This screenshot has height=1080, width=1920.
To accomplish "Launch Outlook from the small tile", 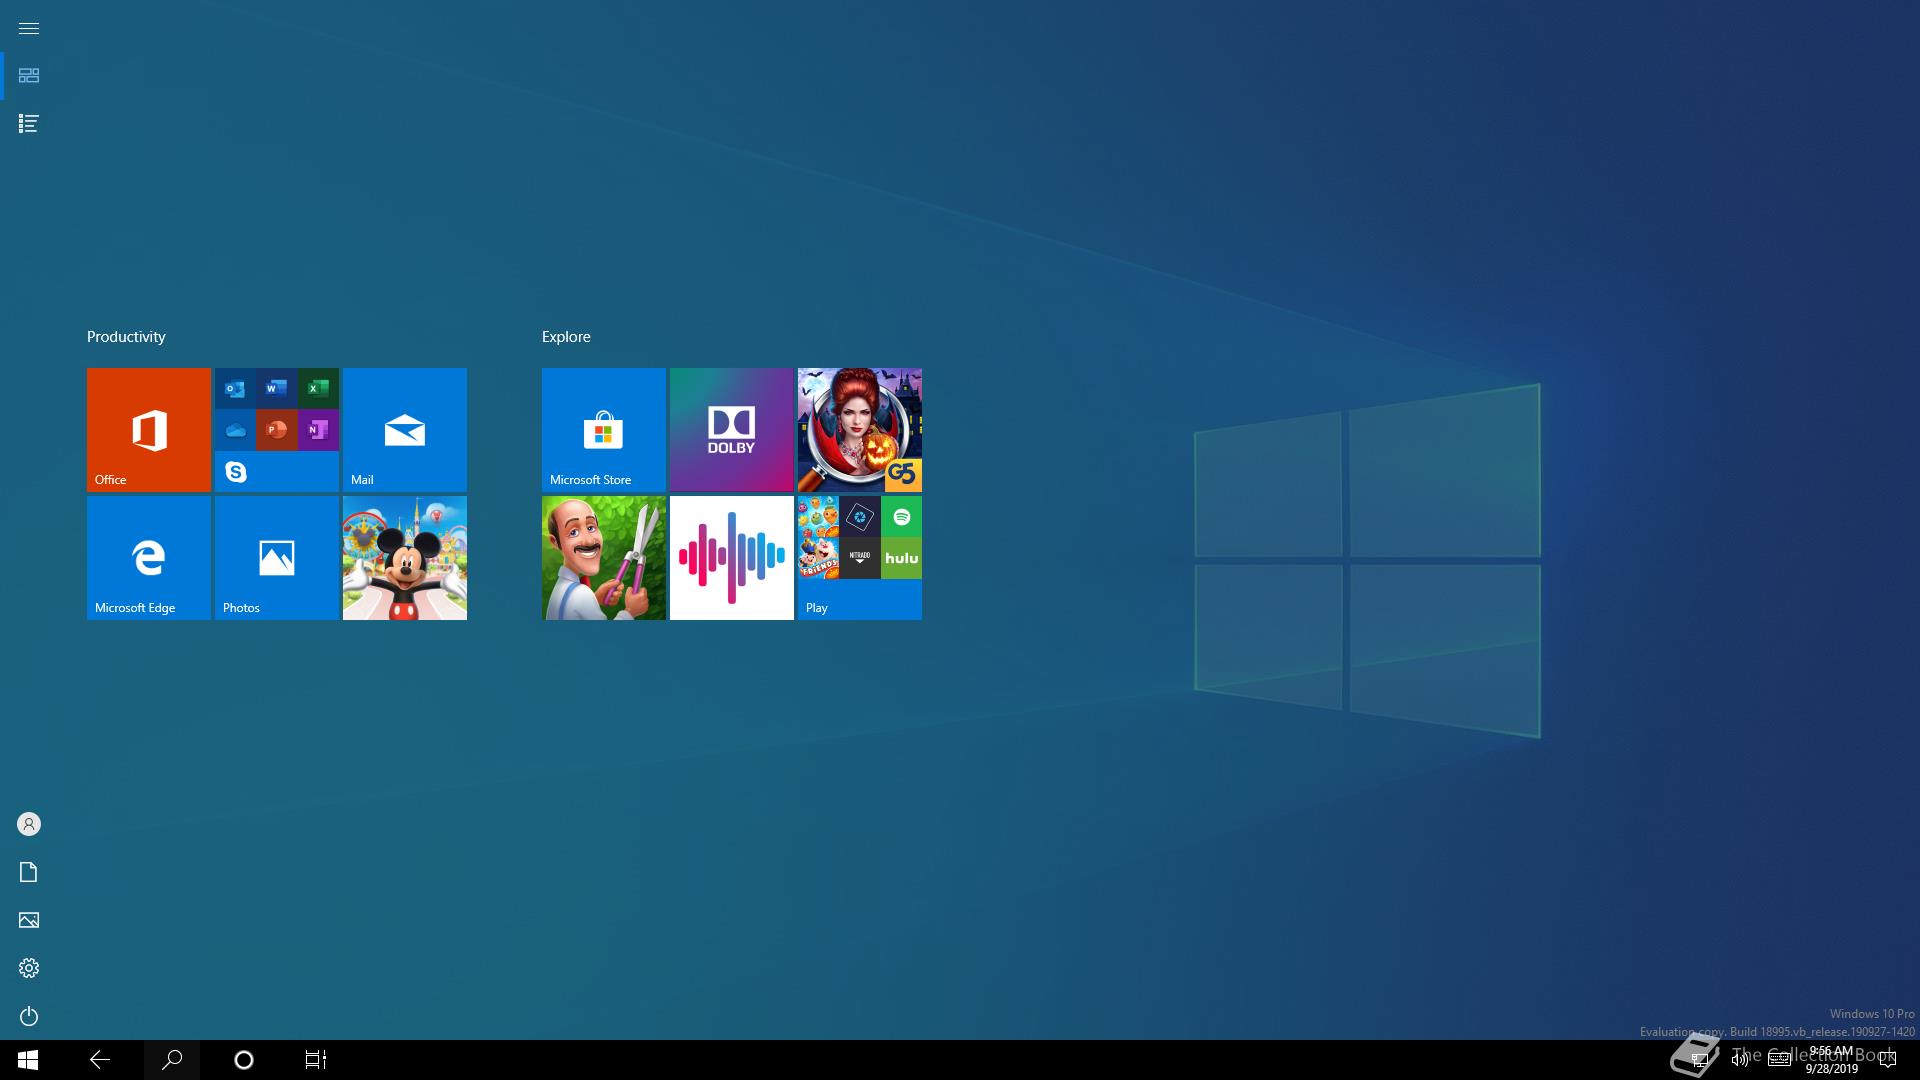I will [x=235, y=388].
